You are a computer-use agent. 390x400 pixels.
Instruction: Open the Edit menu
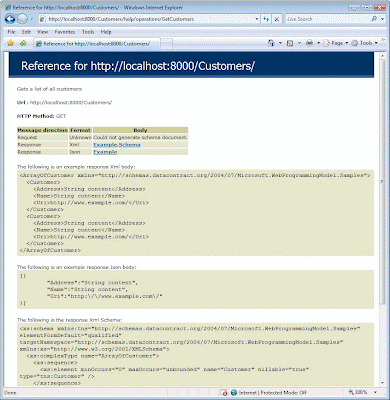(x=26, y=32)
